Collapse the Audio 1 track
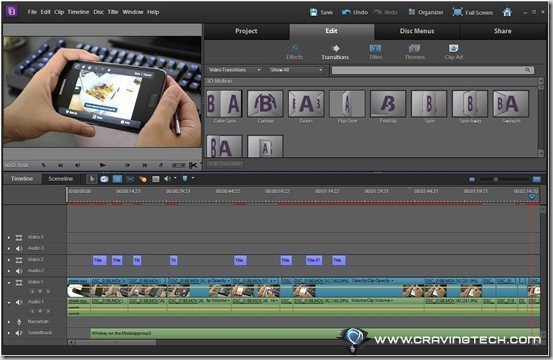 9,302
